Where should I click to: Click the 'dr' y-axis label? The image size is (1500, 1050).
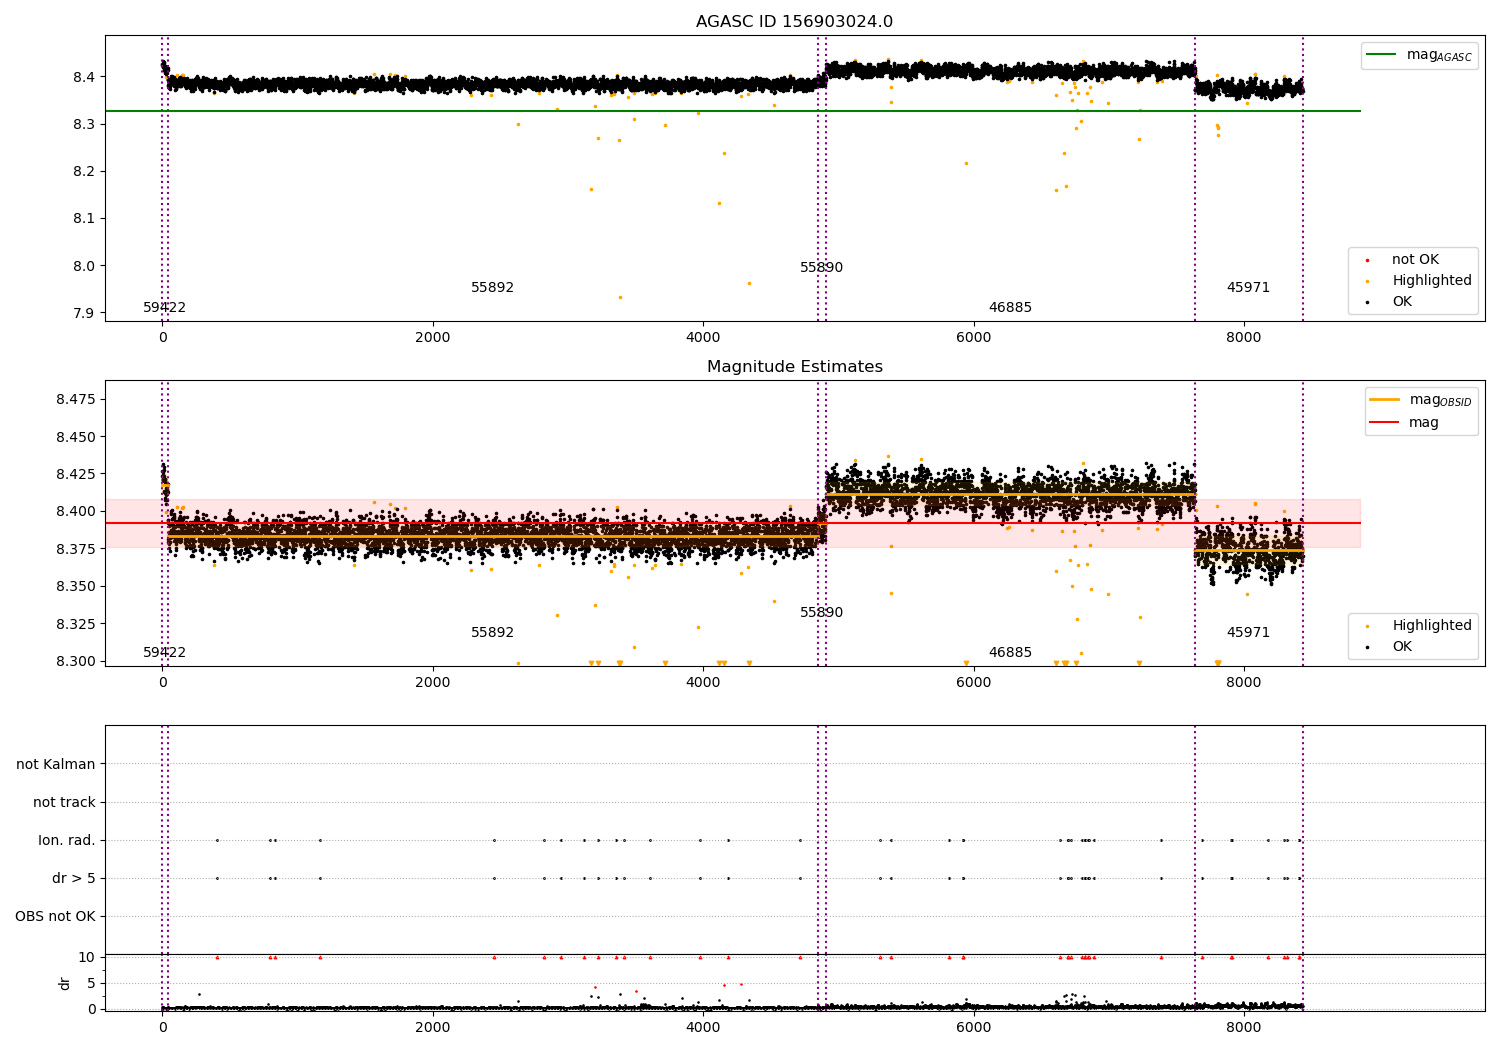65,983
